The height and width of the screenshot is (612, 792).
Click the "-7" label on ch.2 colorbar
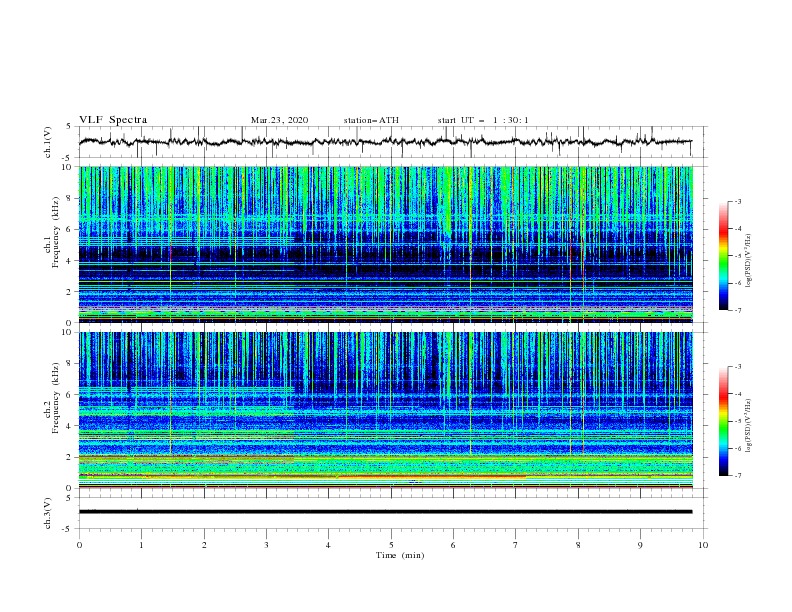click(x=737, y=476)
